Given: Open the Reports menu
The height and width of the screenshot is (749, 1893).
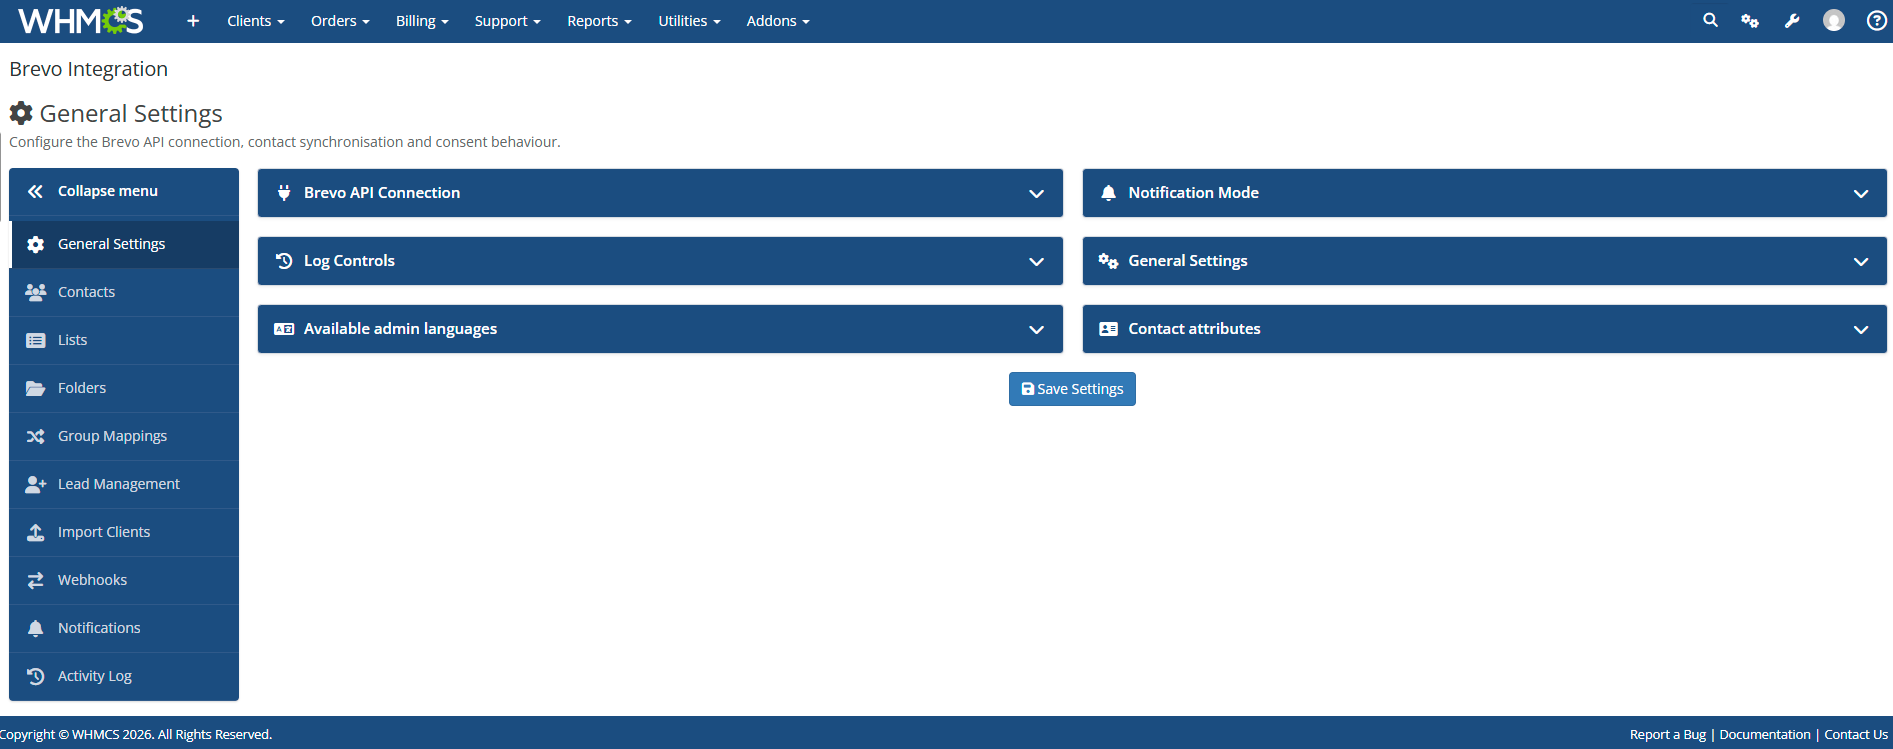Looking at the screenshot, I should tap(599, 21).
